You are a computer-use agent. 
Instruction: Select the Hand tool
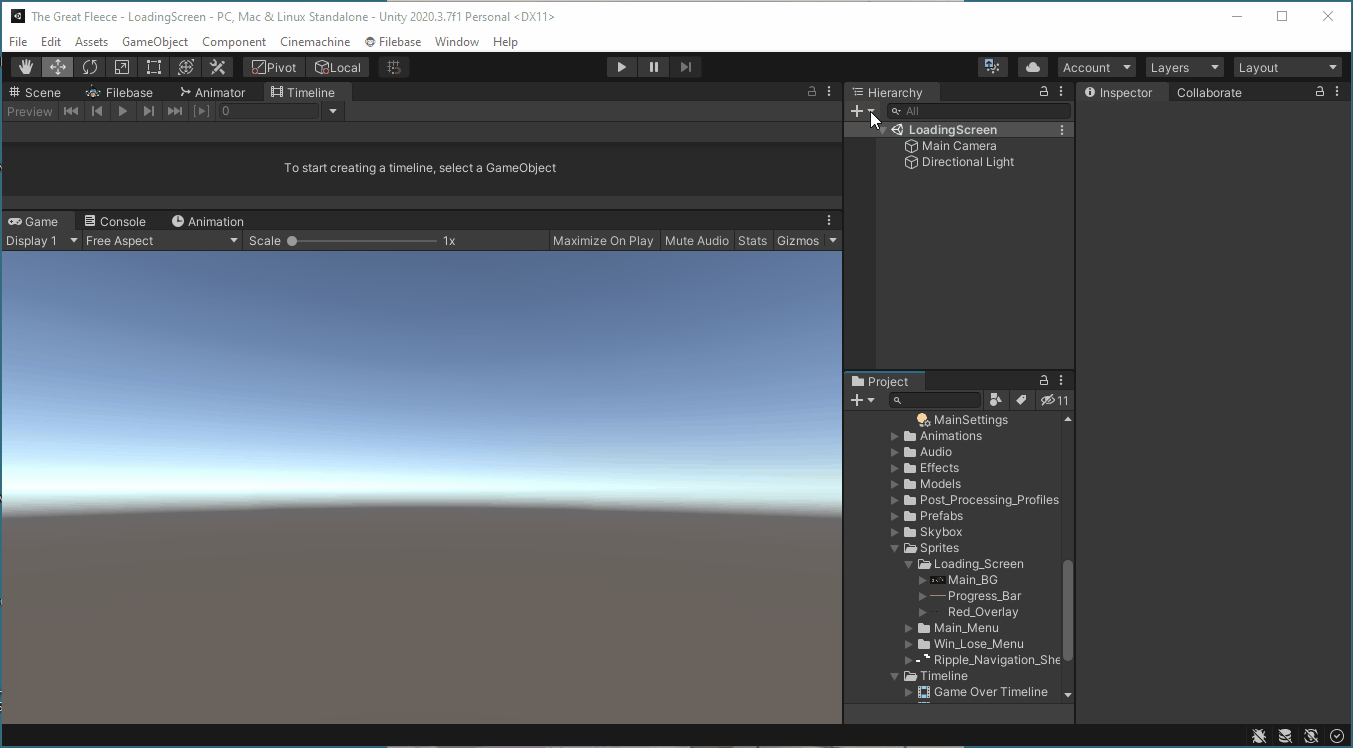[x=26, y=67]
